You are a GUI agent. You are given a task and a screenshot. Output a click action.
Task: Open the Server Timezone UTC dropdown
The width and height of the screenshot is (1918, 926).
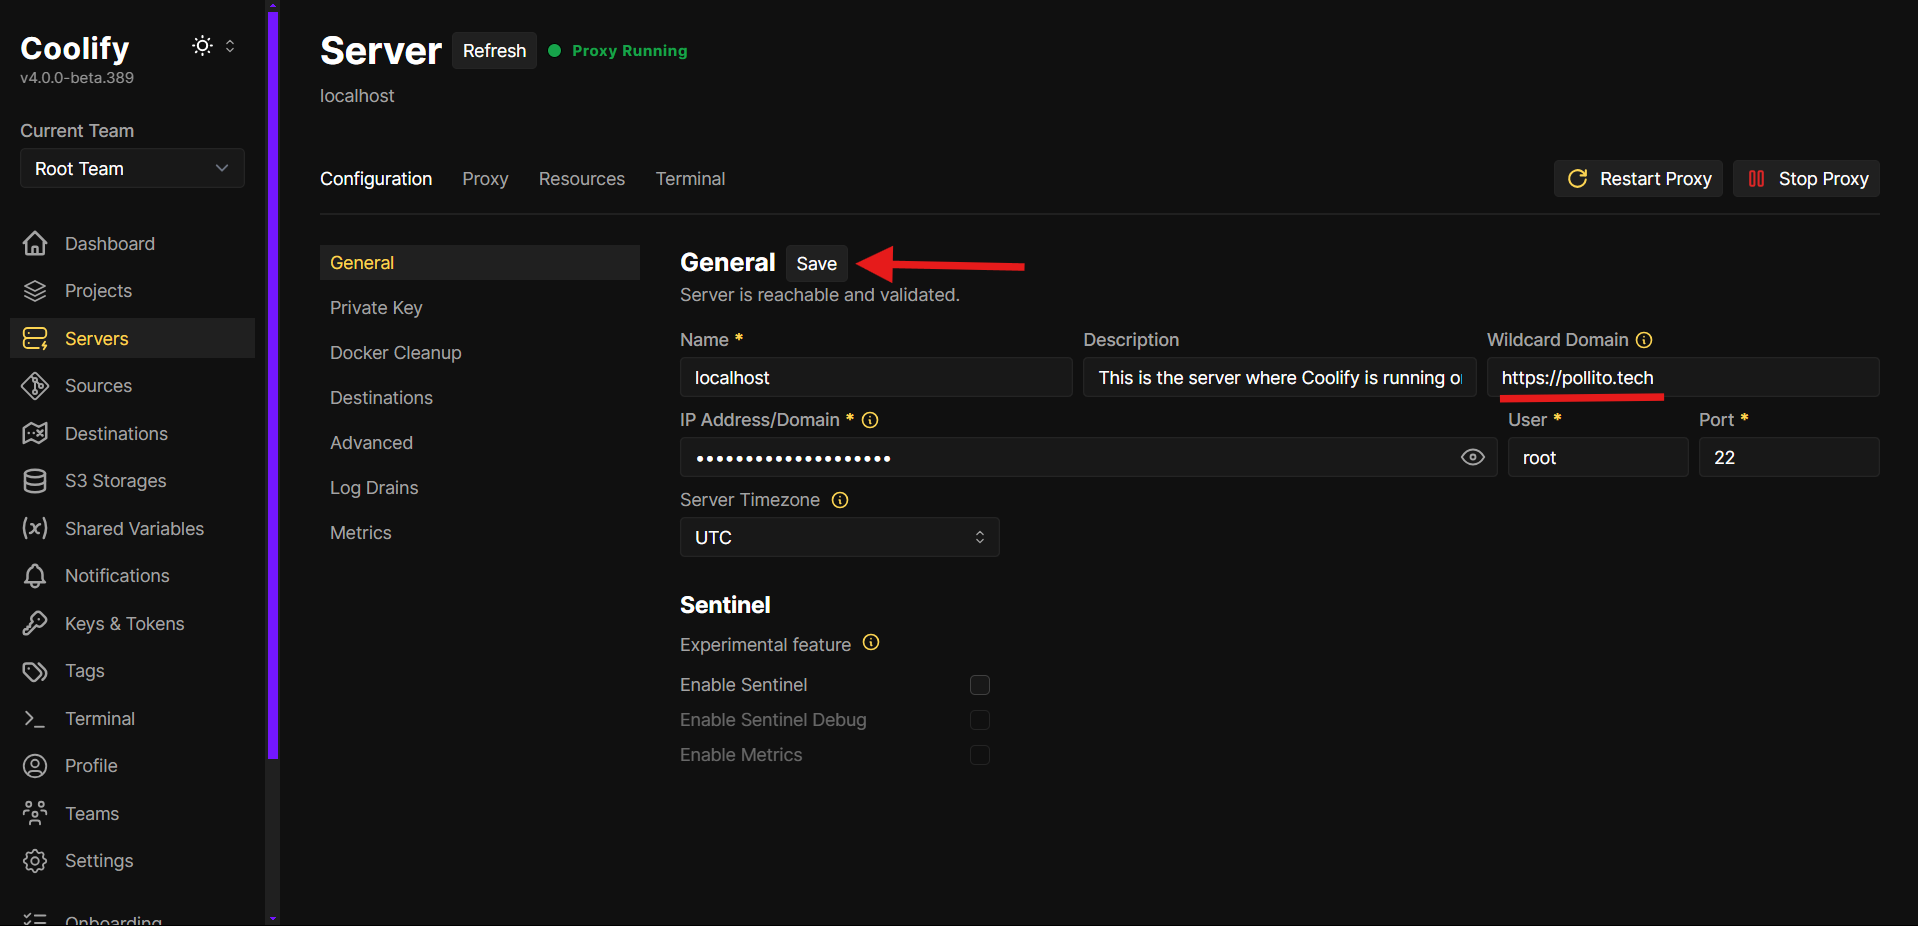coord(840,537)
